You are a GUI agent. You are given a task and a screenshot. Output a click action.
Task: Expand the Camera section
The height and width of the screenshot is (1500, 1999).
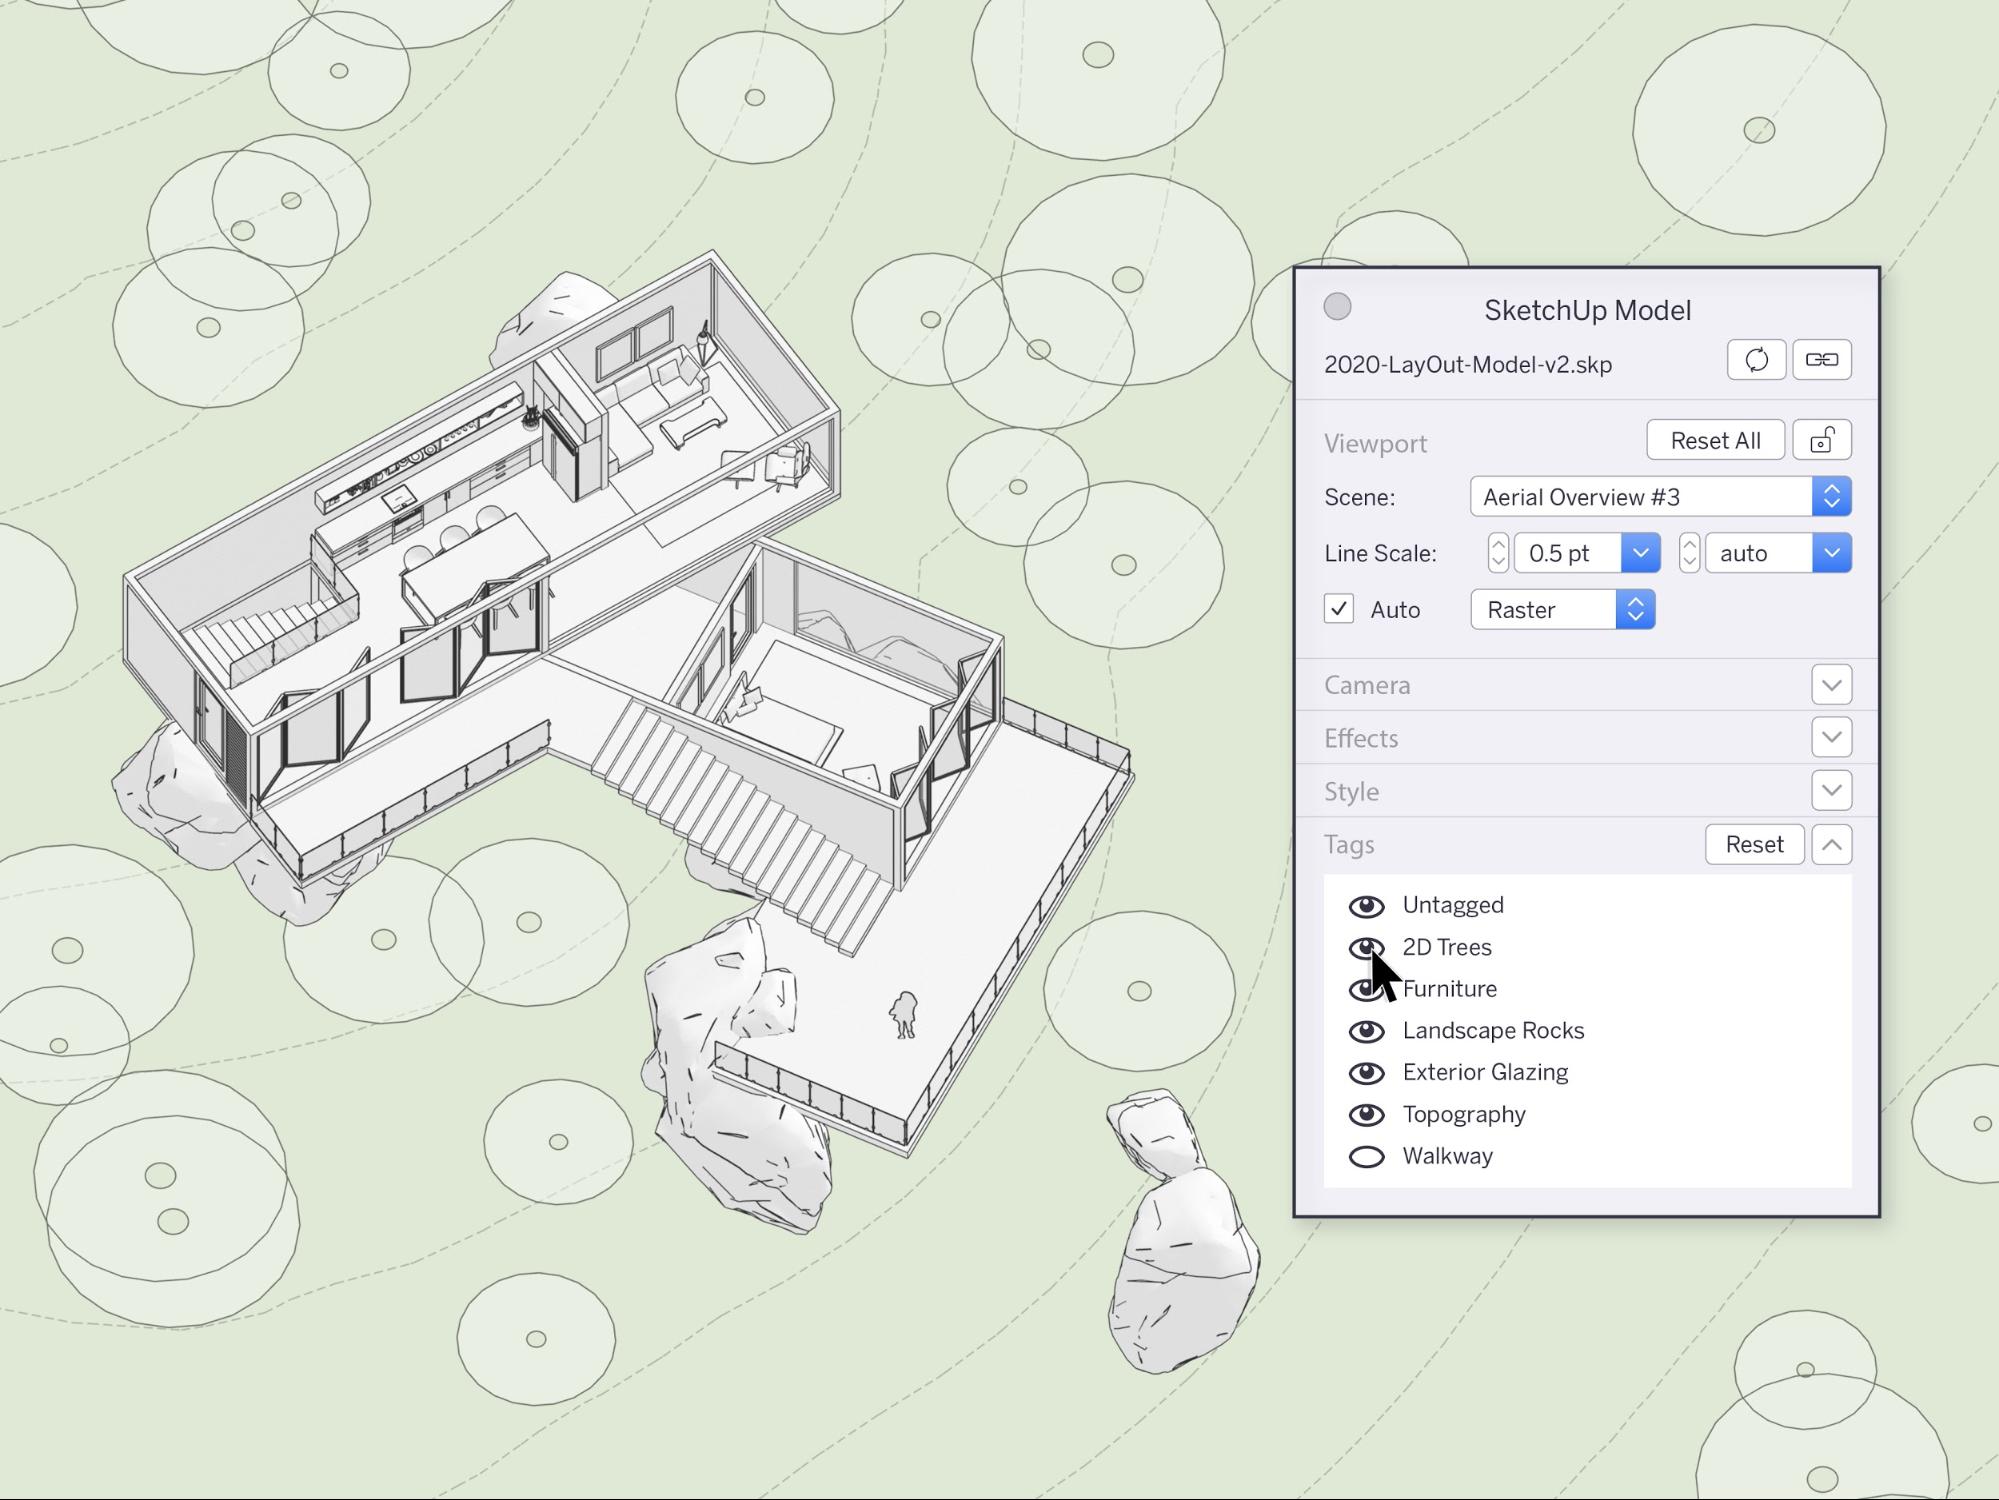tap(1830, 684)
